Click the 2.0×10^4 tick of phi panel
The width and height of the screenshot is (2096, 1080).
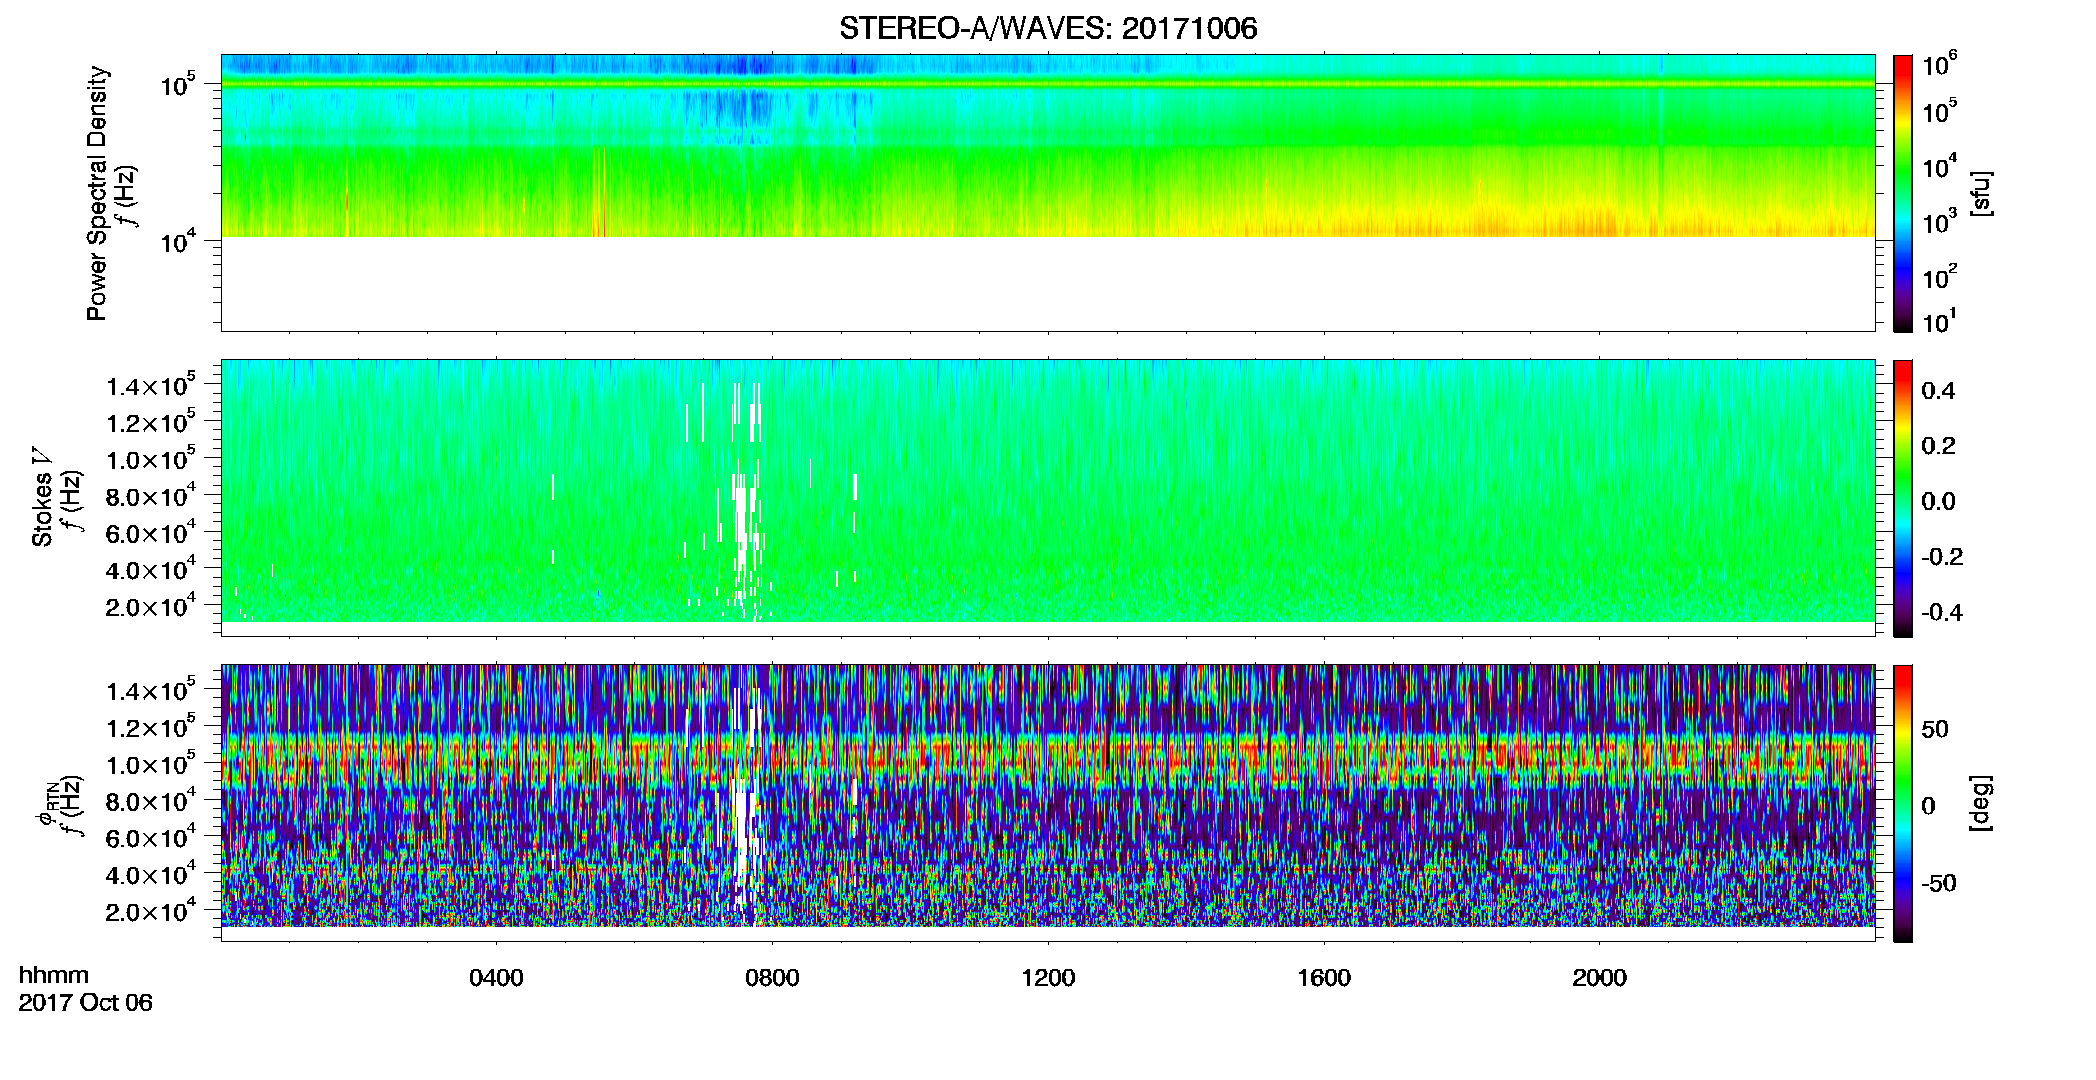(150, 911)
